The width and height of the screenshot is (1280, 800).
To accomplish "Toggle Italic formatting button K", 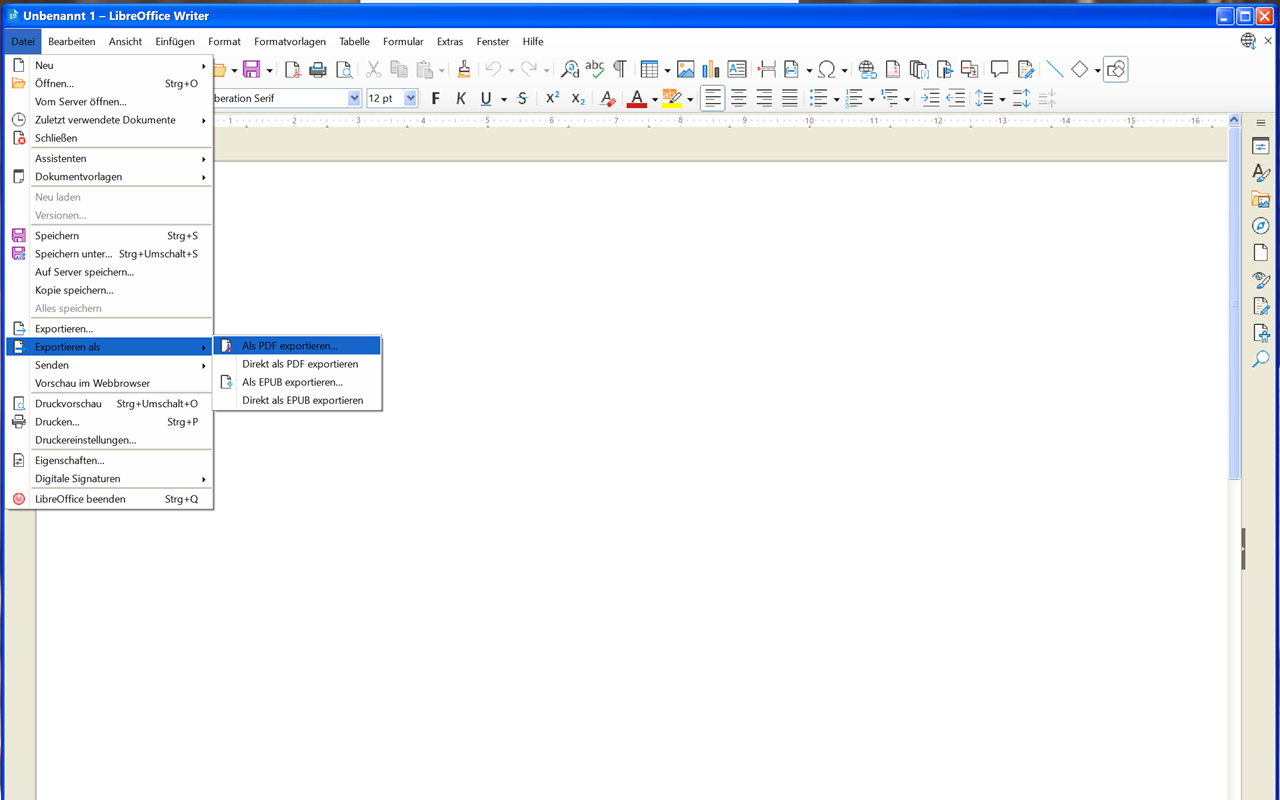I will coord(461,98).
